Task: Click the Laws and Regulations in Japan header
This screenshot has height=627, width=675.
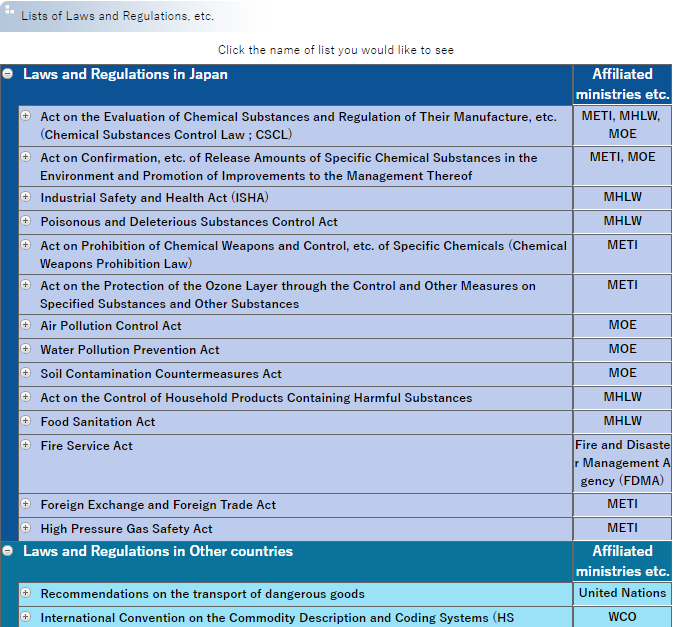Action: coord(125,74)
